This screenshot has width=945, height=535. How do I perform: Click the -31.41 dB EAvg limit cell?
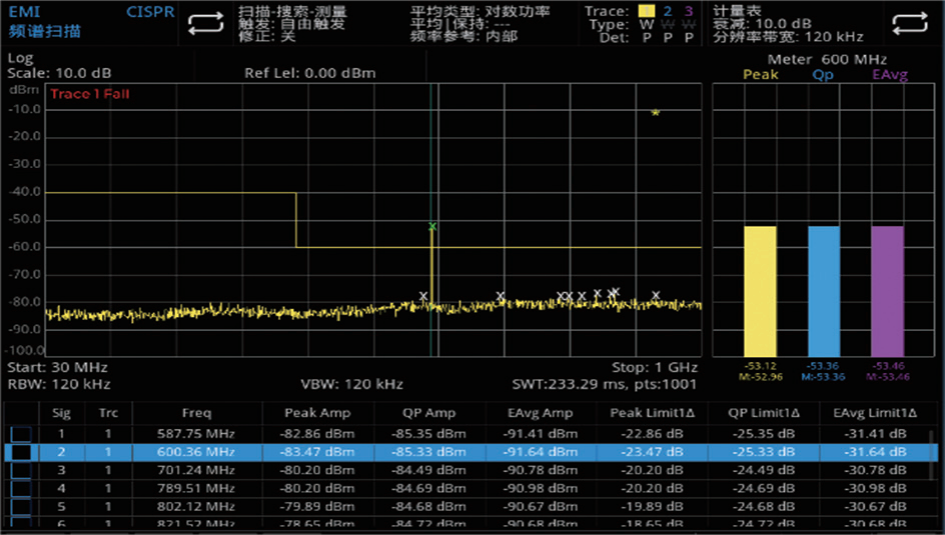coord(875,434)
